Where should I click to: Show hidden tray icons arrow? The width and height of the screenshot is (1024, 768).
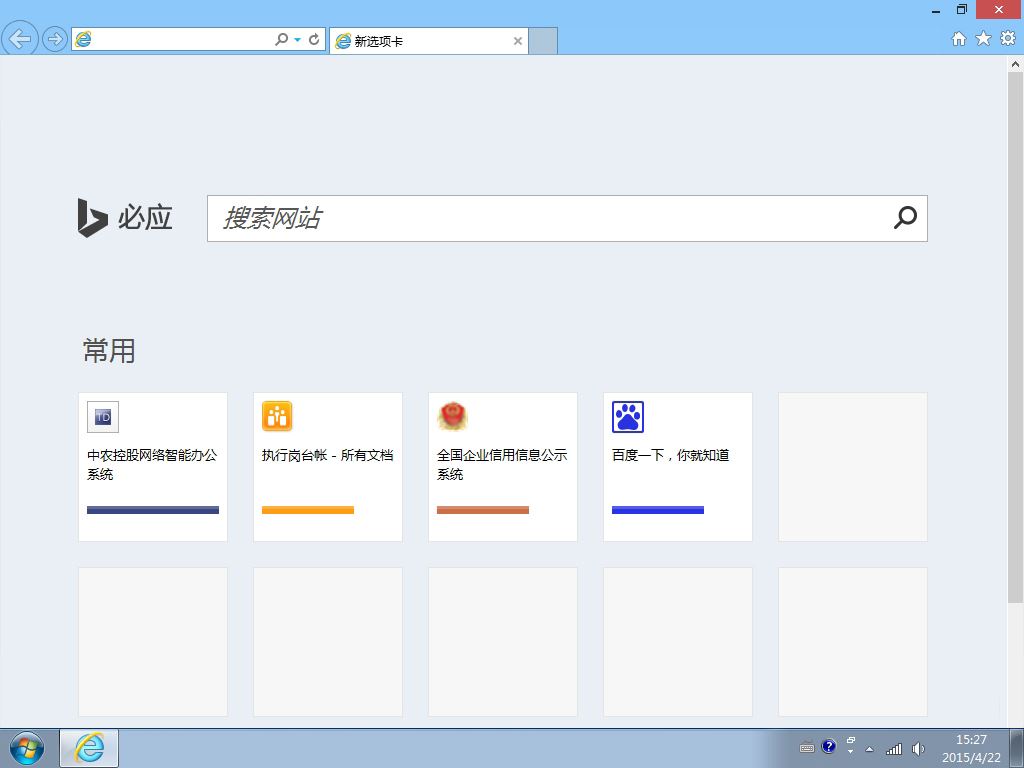point(869,750)
